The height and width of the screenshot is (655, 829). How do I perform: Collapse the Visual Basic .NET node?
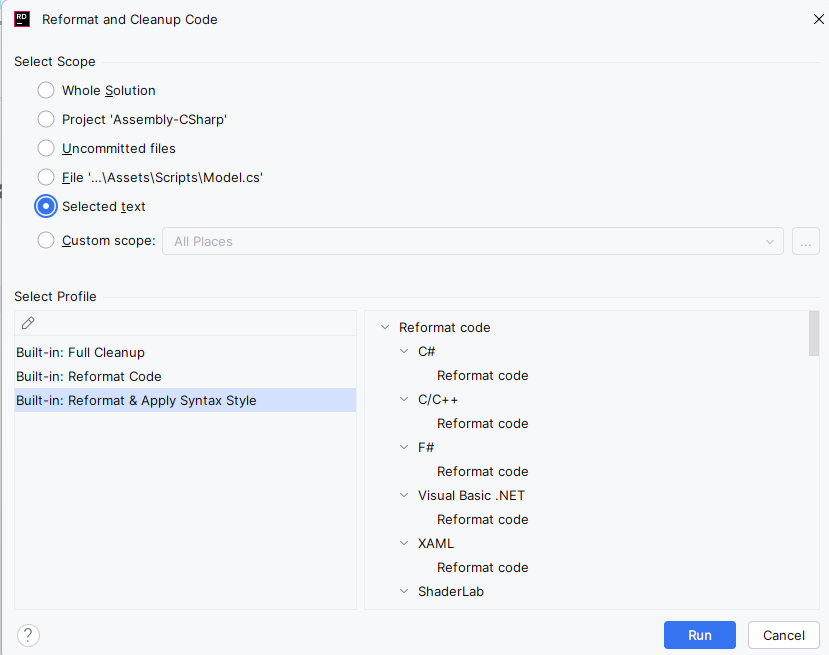click(403, 495)
